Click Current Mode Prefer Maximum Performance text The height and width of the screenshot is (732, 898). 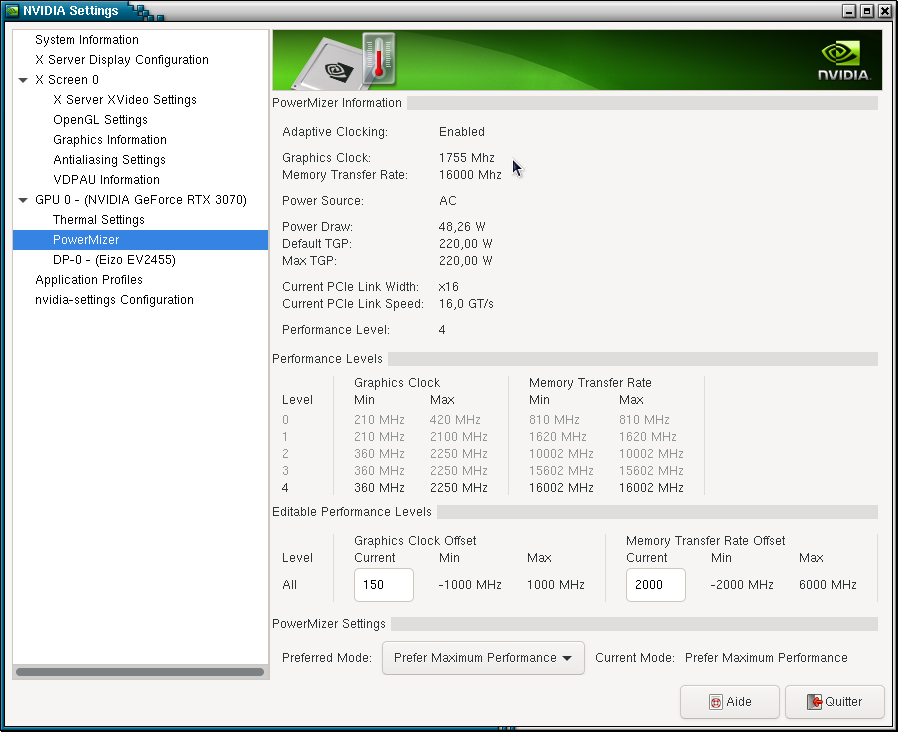[x=766, y=658]
